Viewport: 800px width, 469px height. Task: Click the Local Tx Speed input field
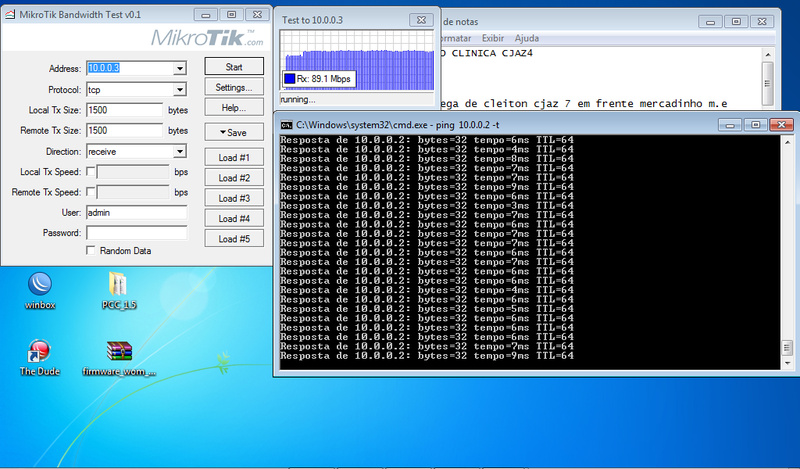(133, 172)
